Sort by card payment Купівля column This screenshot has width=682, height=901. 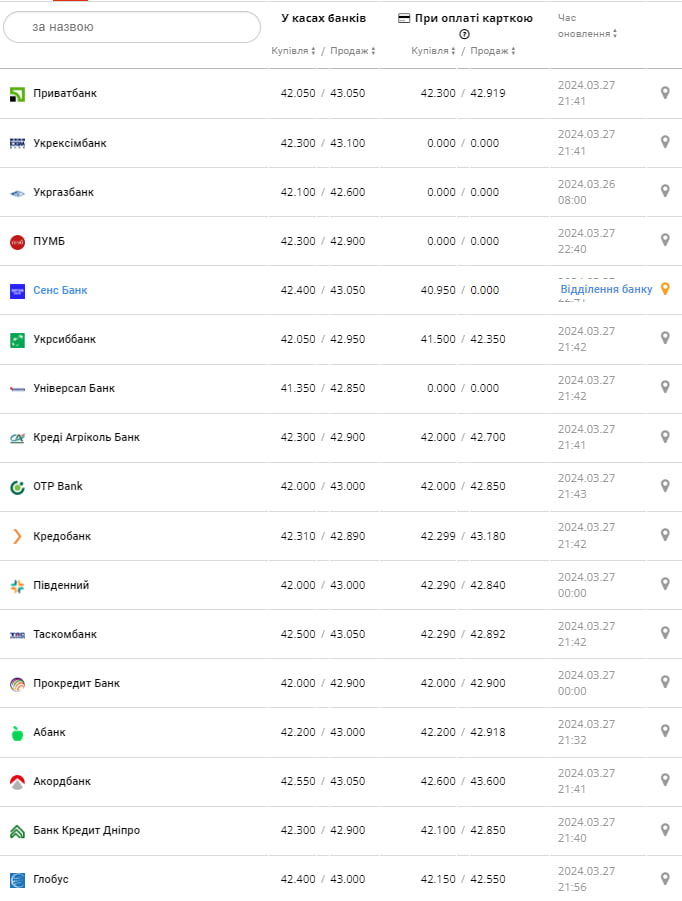(434, 51)
